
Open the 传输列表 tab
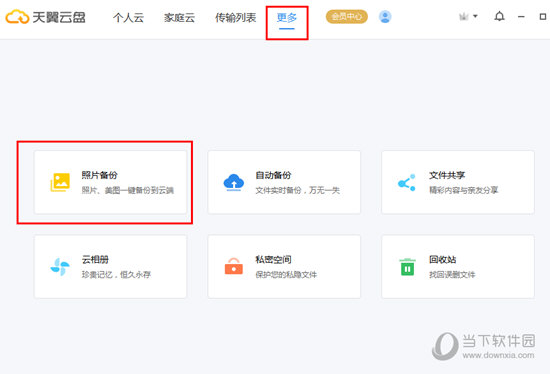tap(235, 17)
